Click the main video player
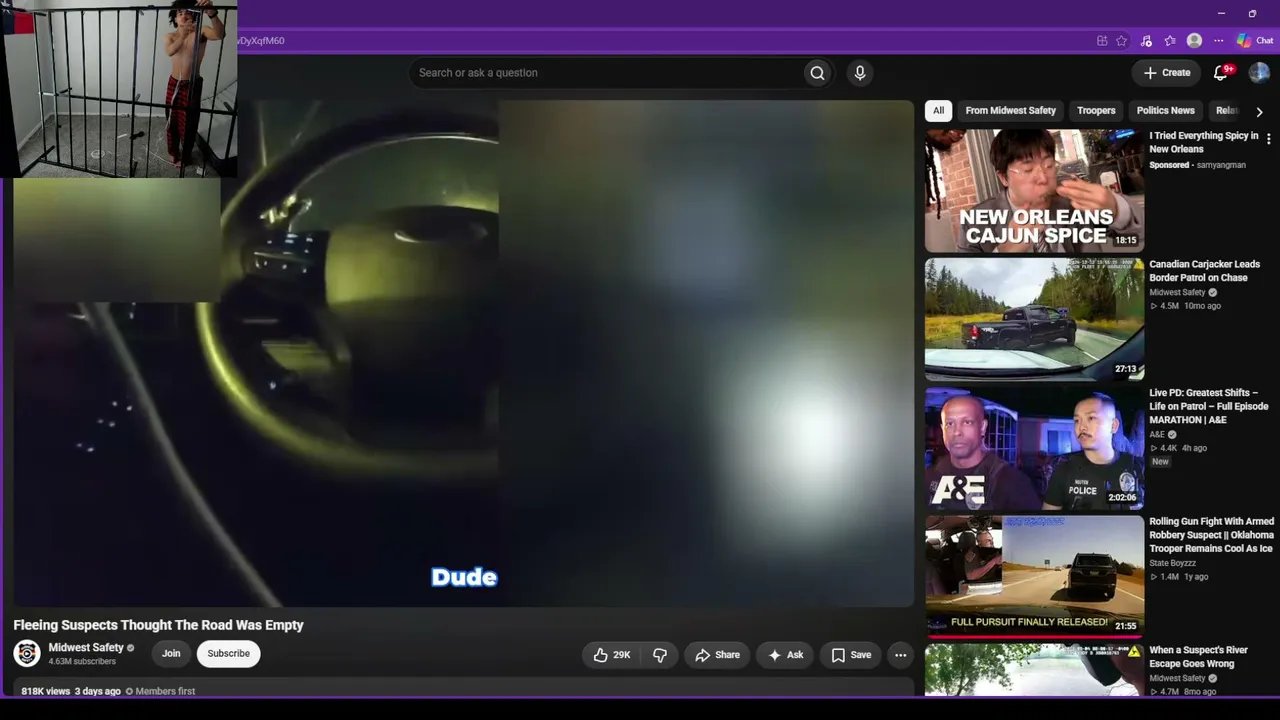This screenshot has width=1280, height=720. coord(463,353)
